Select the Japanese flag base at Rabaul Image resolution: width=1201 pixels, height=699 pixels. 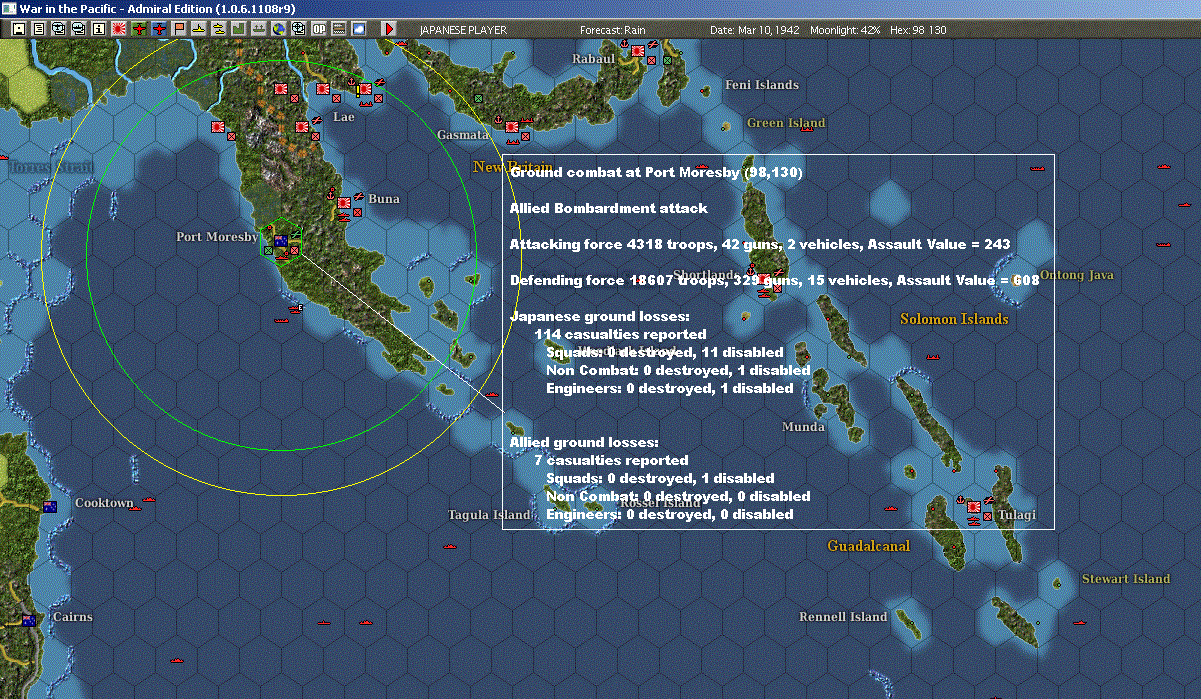tap(637, 50)
